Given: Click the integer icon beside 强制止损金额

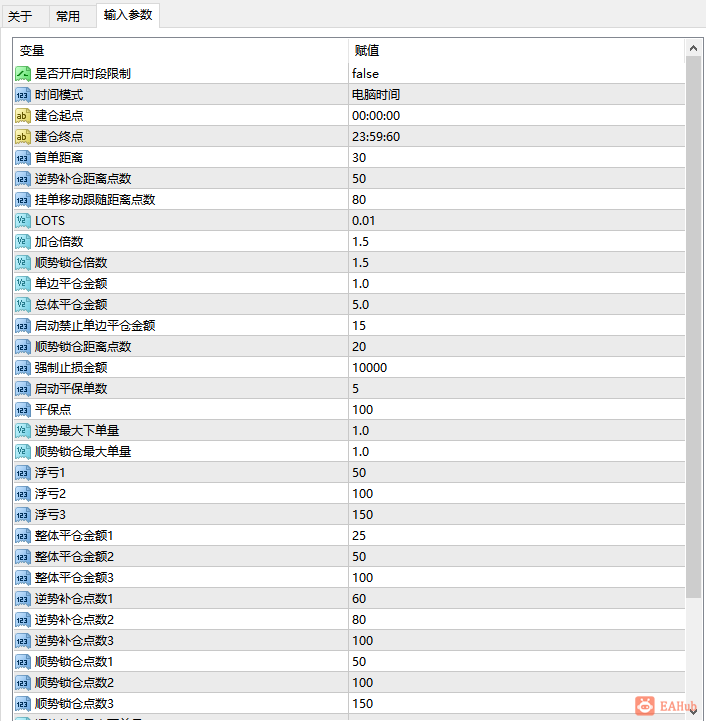Looking at the screenshot, I should [x=23, y=368].
